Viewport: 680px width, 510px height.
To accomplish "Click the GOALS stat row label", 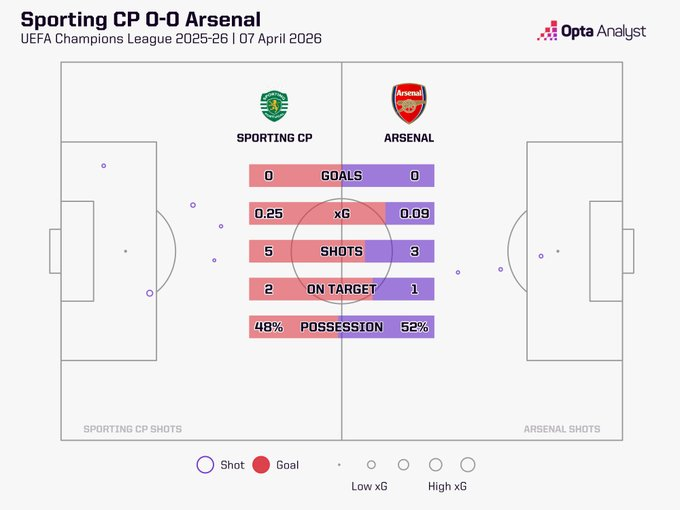I will pos(341,176).
